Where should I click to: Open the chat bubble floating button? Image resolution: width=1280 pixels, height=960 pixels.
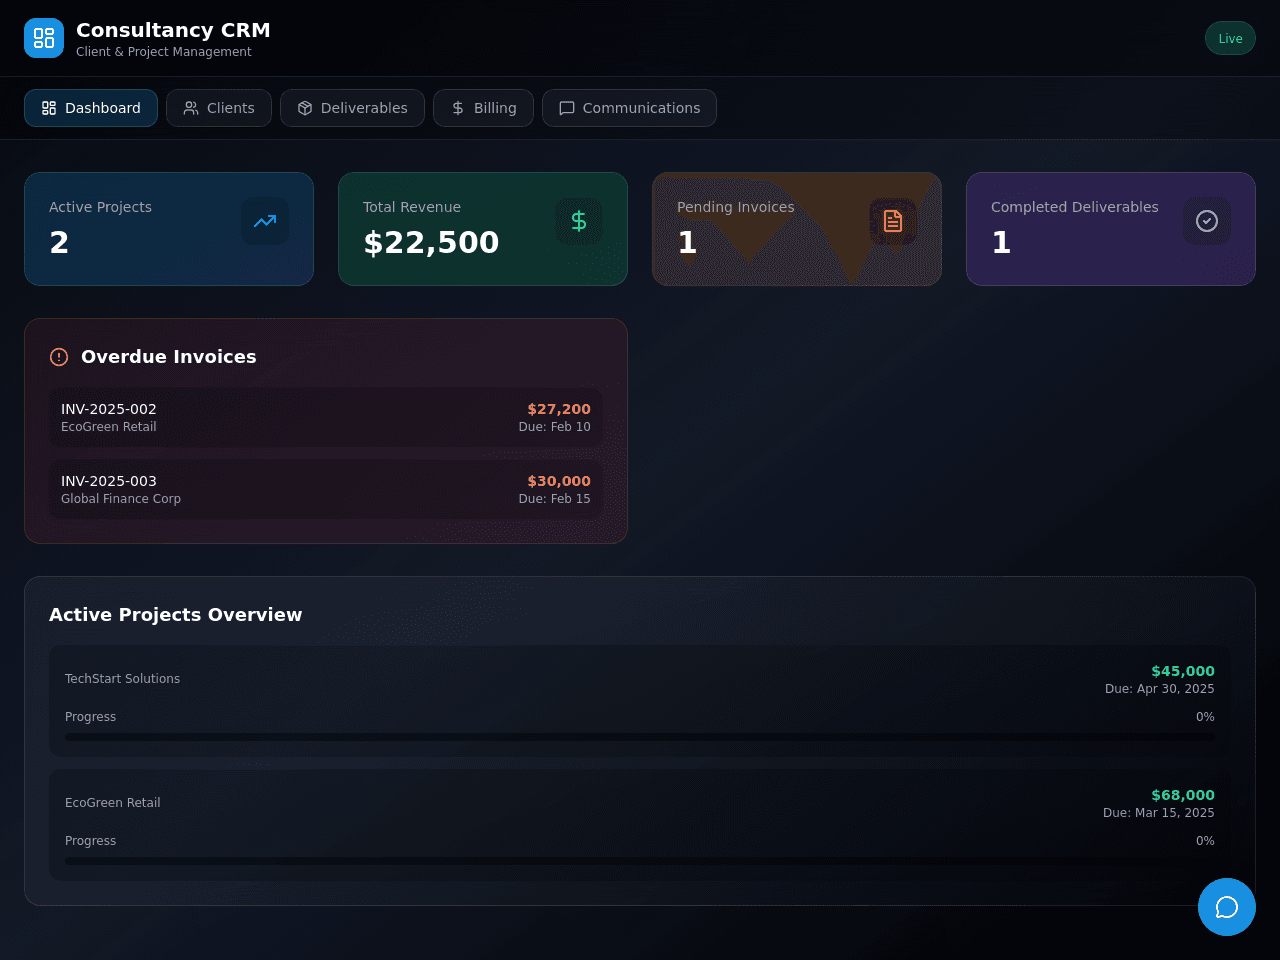point(1227,907)
